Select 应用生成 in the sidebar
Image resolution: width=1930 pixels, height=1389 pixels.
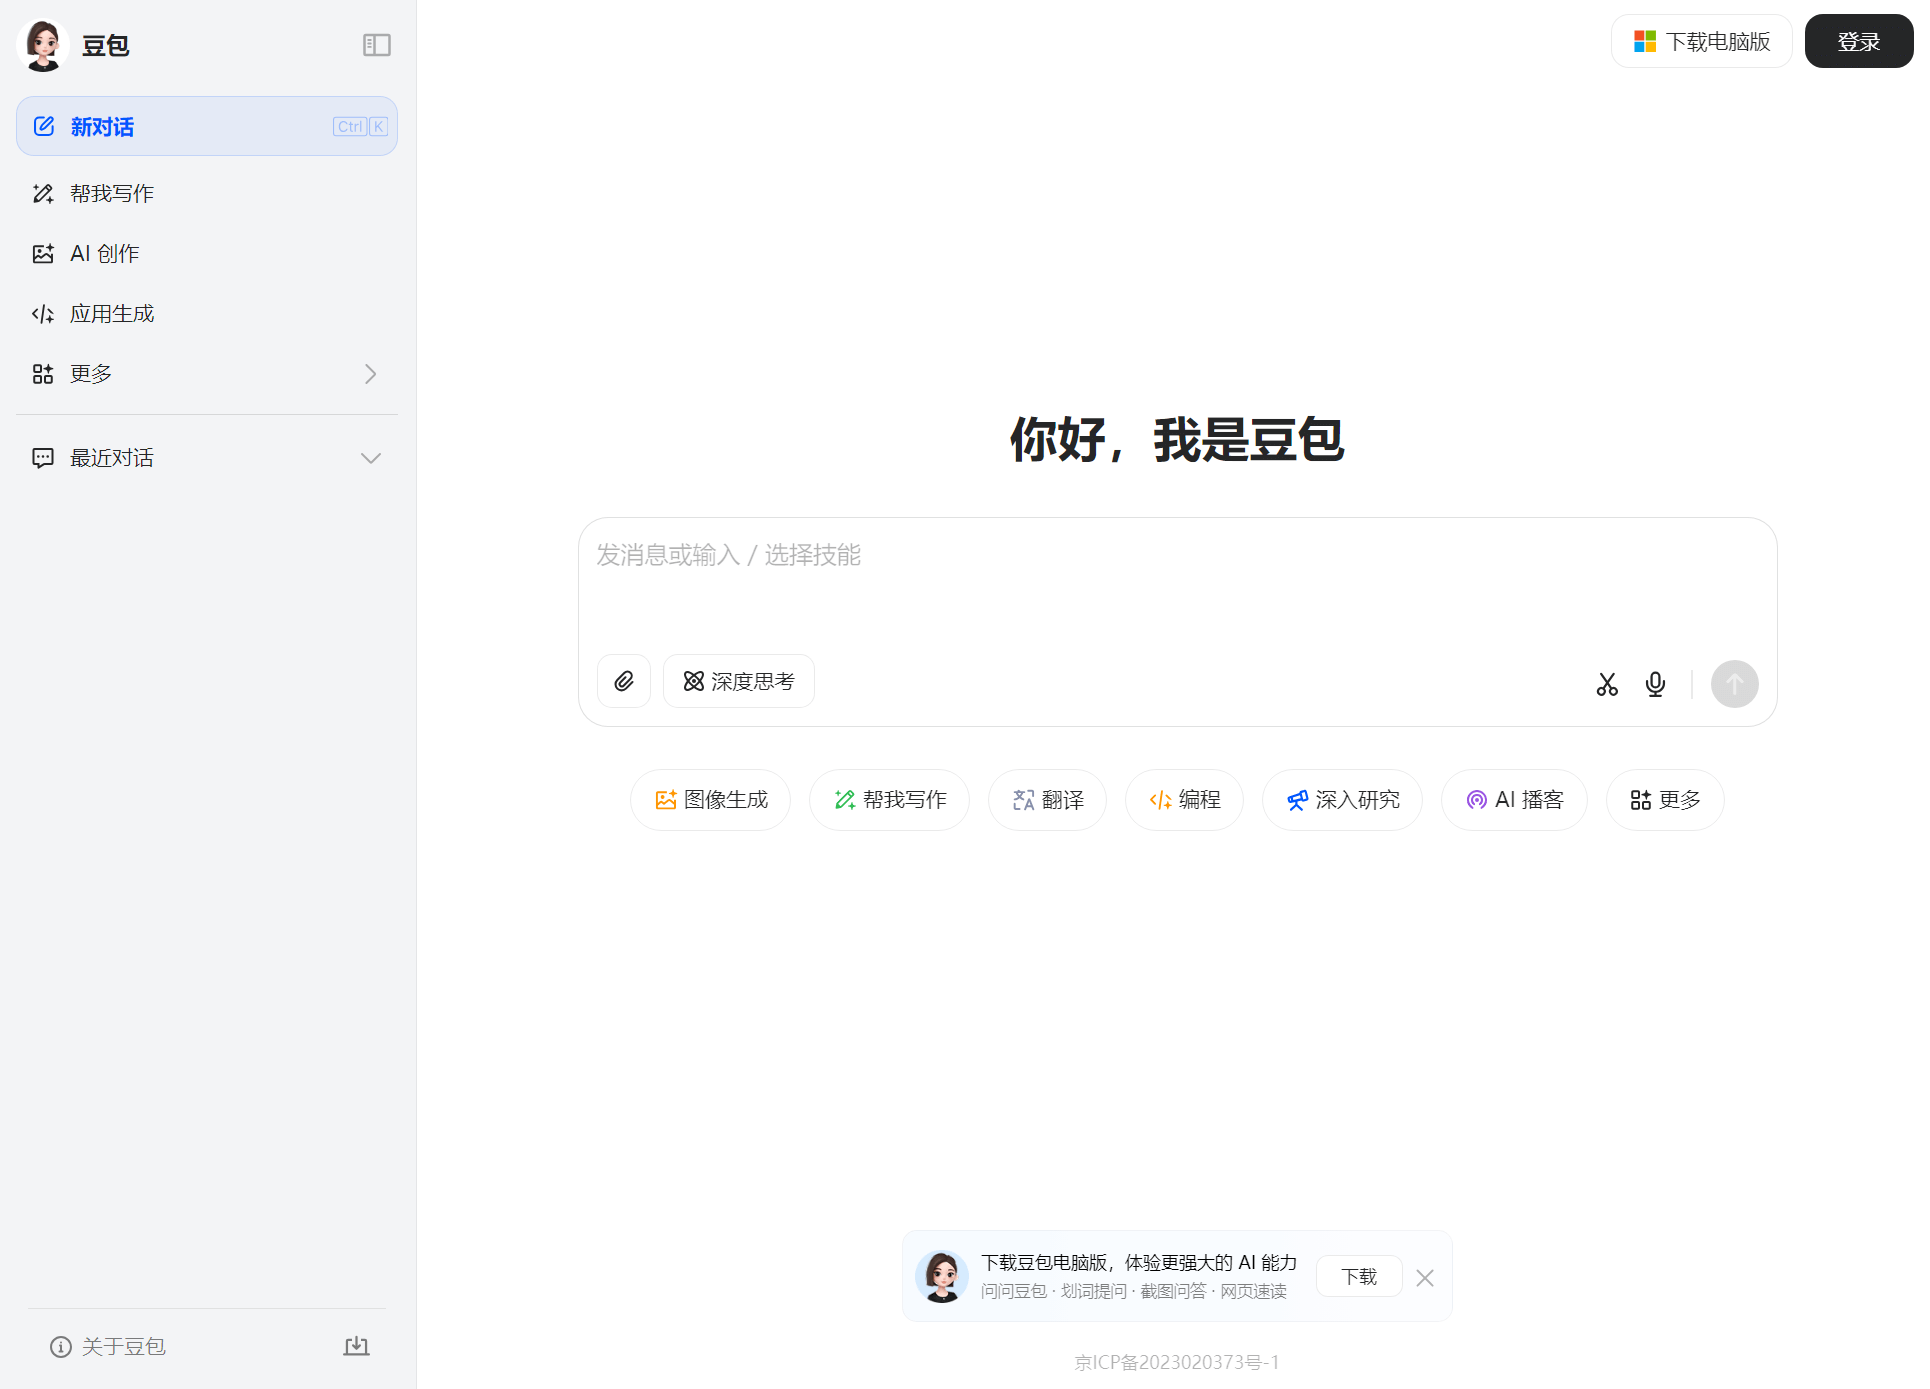pos(111,313)
